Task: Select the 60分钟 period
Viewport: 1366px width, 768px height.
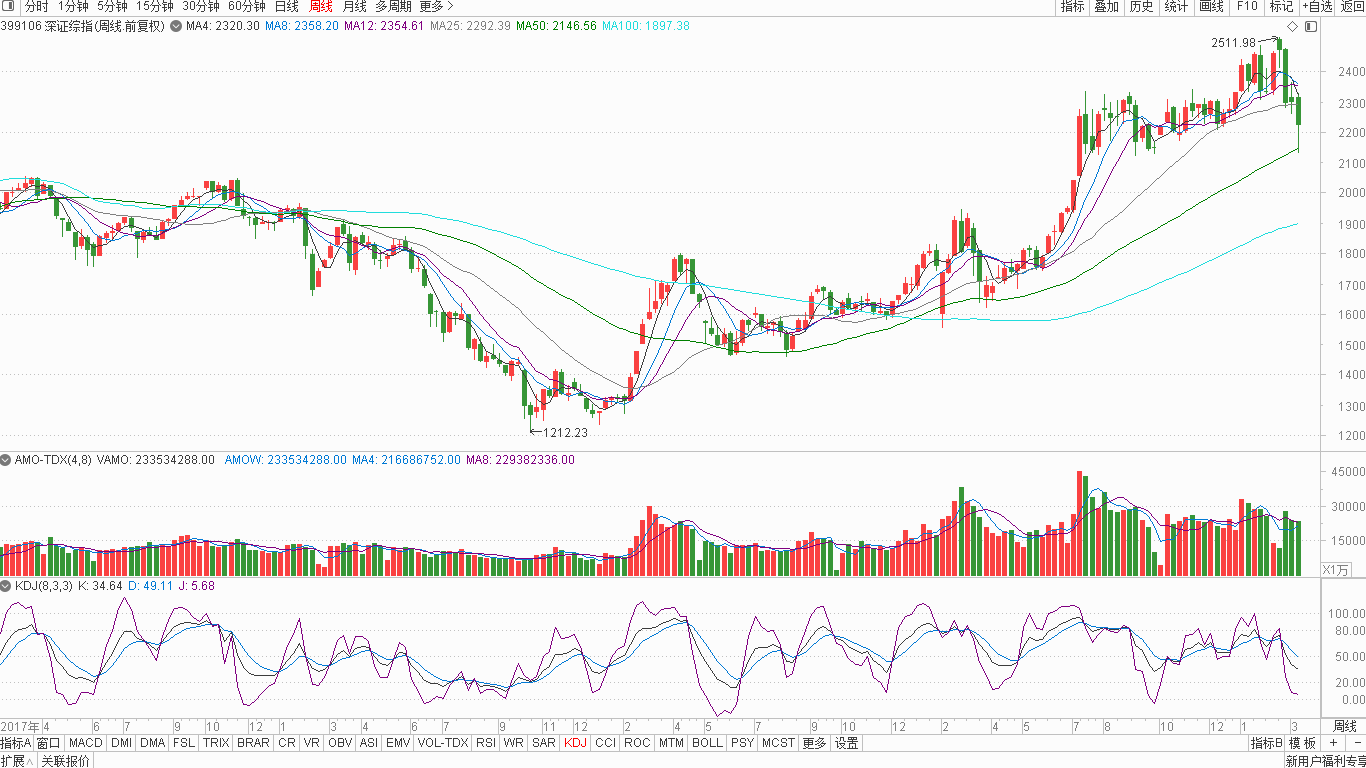Action: 246,6
